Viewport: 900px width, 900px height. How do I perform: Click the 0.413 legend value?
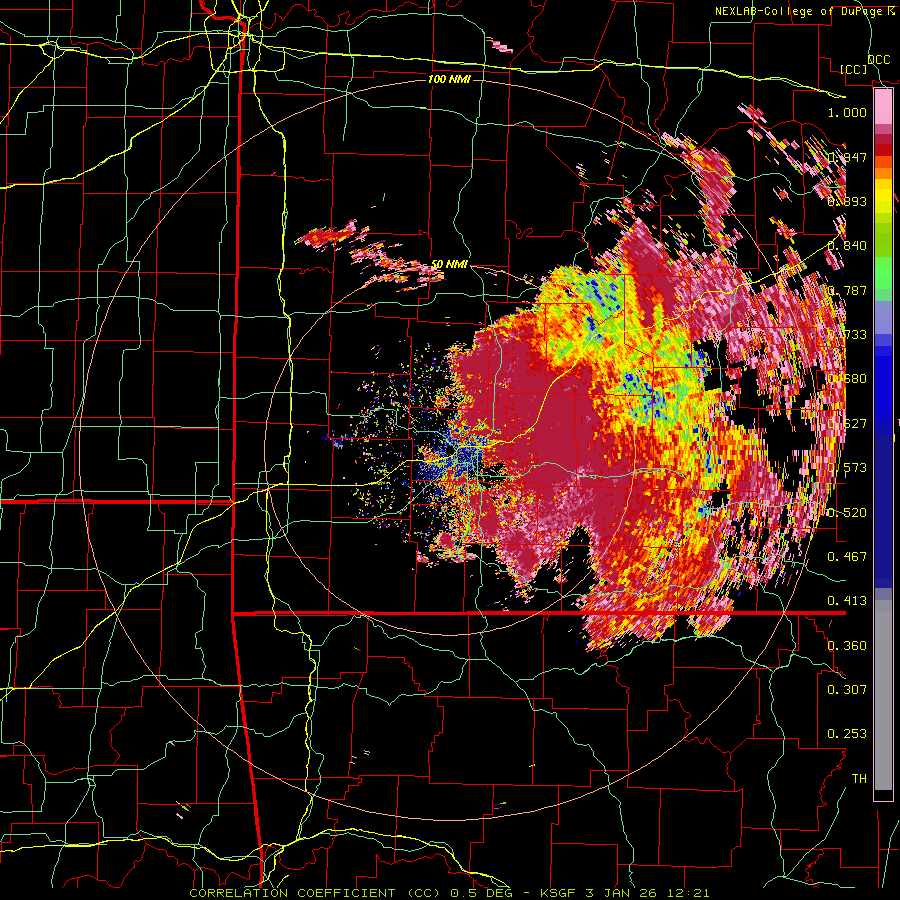tap(847, 600)
